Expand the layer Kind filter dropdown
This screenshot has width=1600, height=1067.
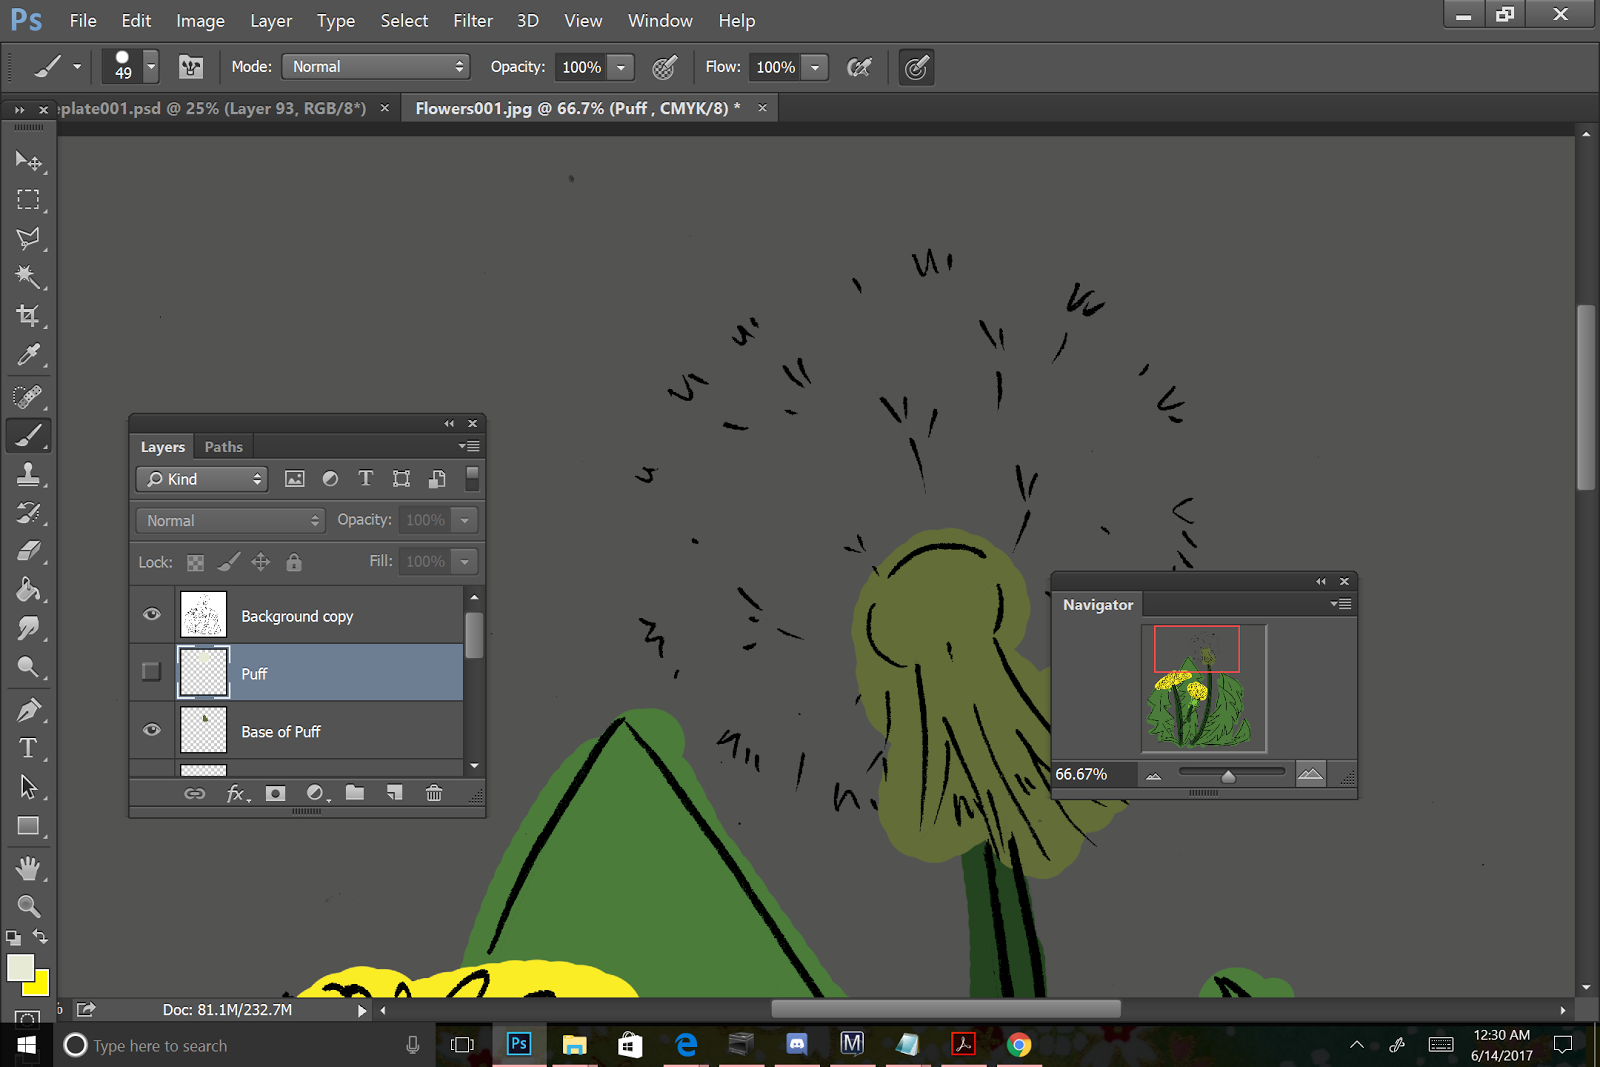pos(202,479)
